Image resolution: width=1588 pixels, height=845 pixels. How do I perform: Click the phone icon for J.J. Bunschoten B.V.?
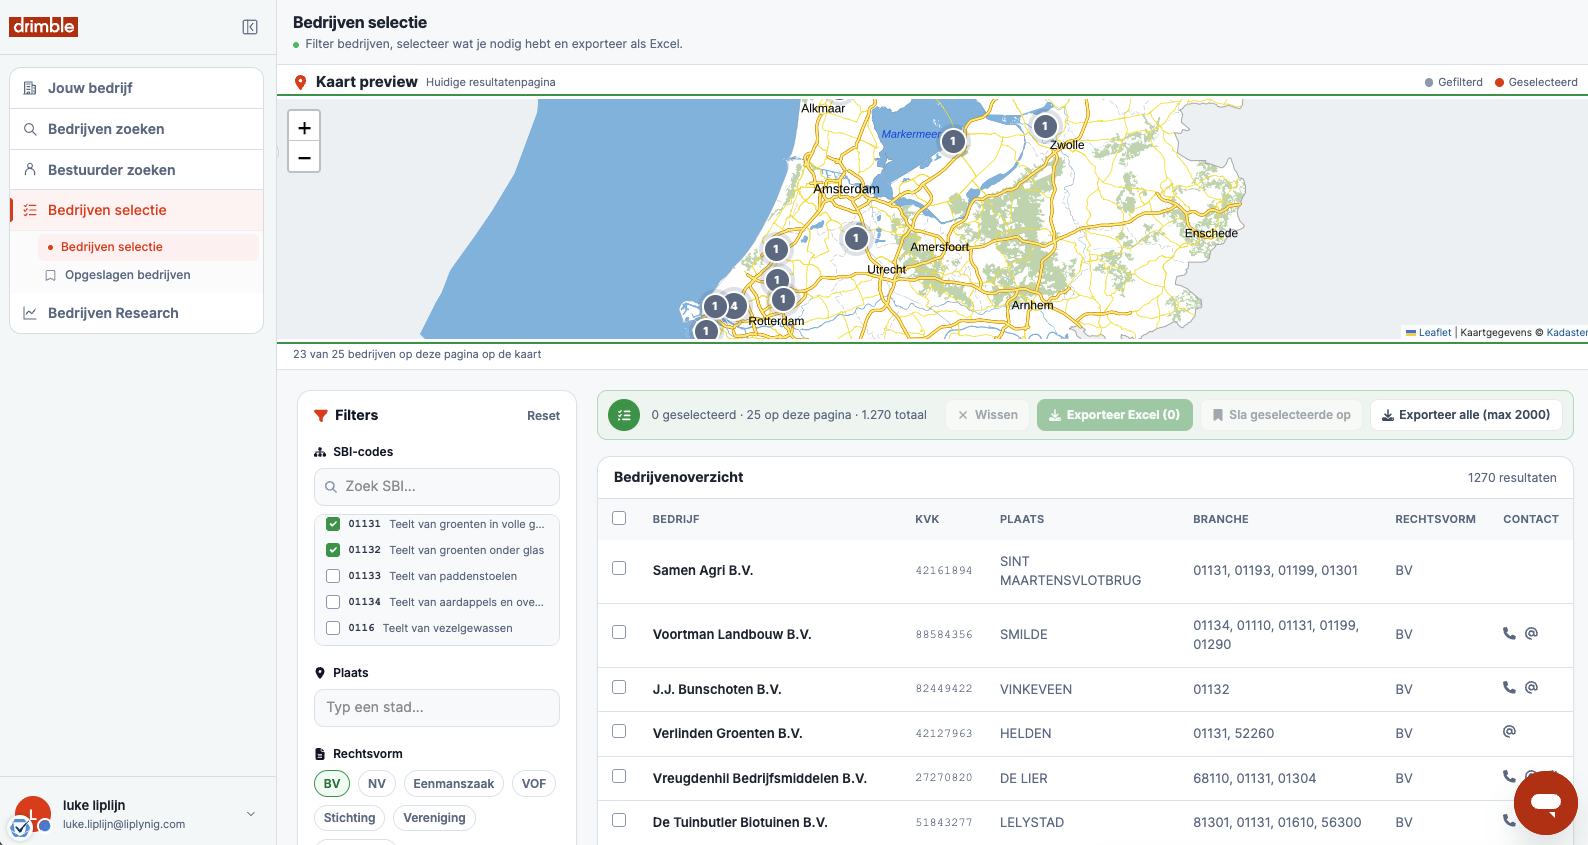click(x=1509, y=687)
